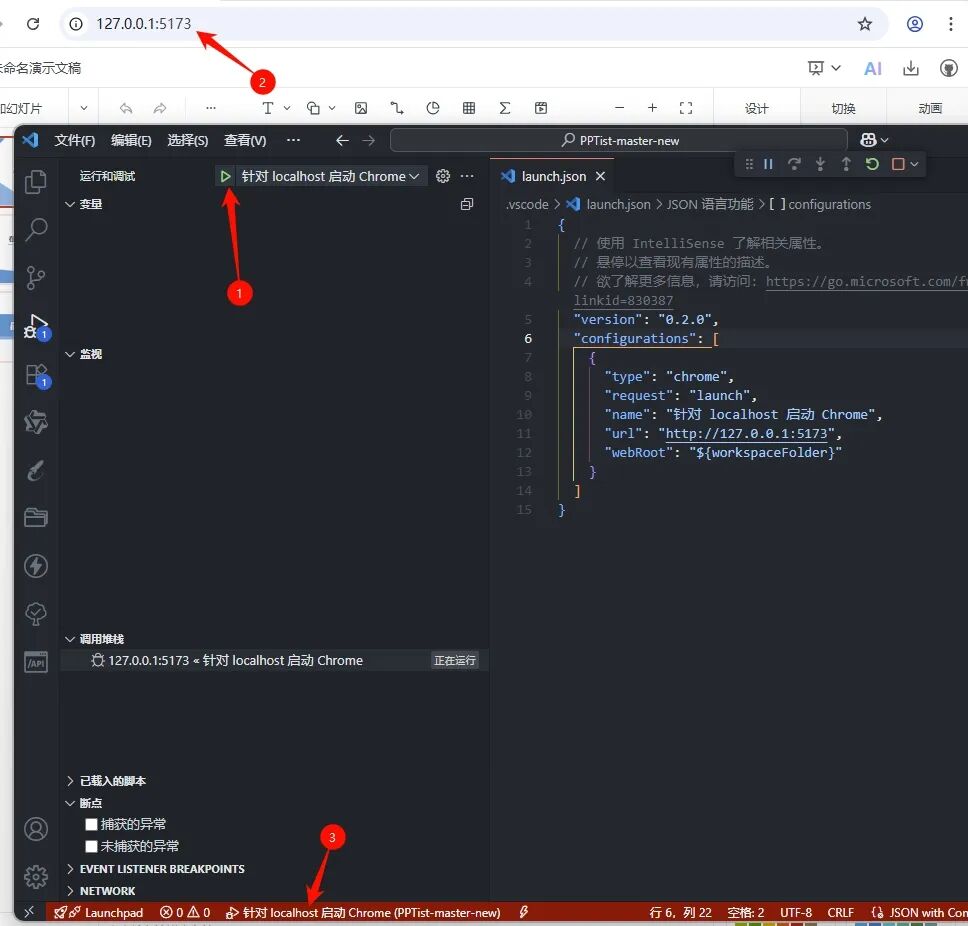Insert a table in PPTist

tap(469, 108)
